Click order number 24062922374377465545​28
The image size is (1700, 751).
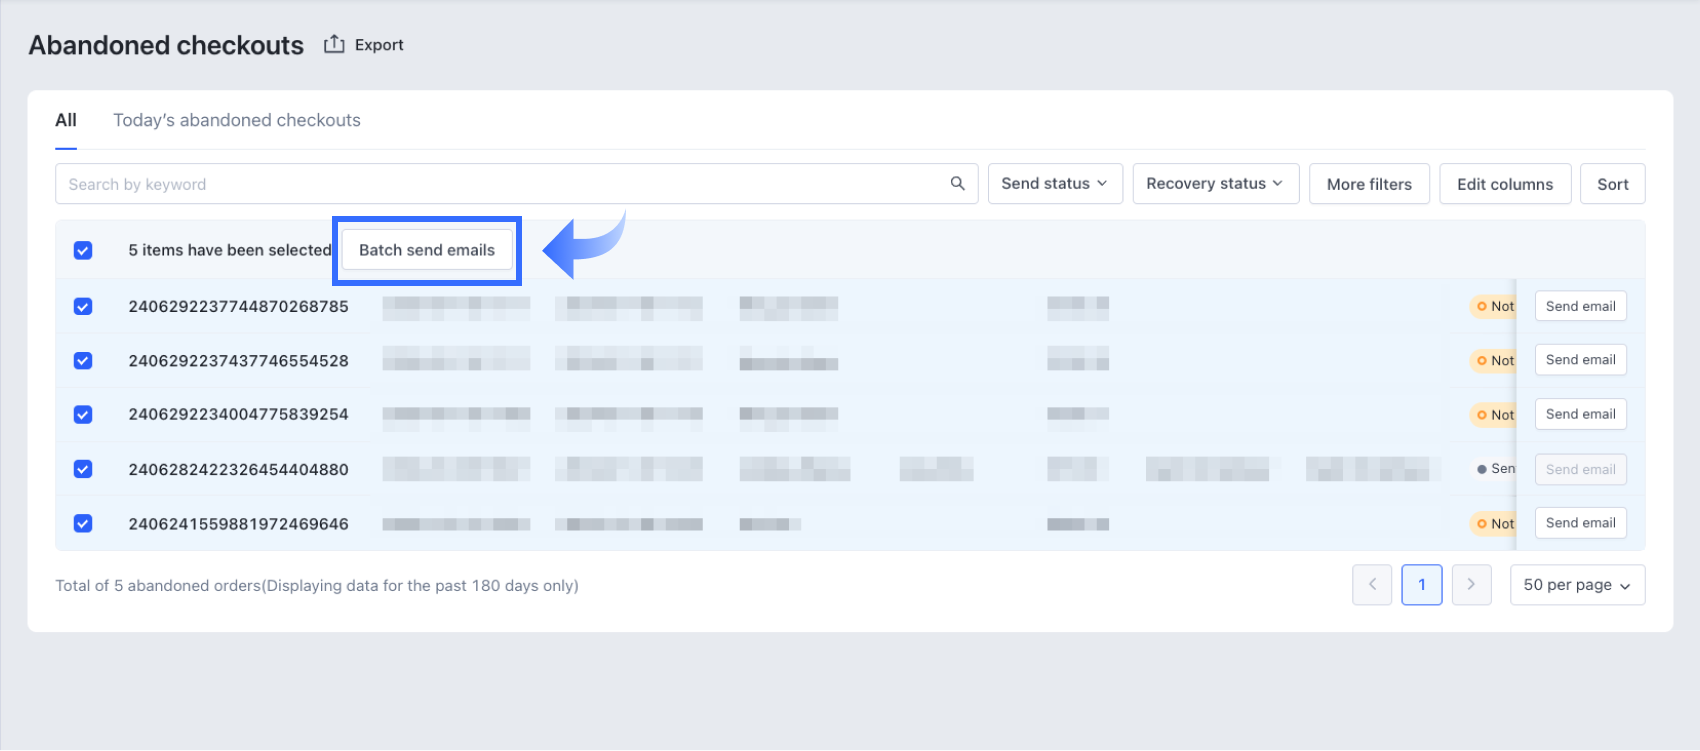238,360
